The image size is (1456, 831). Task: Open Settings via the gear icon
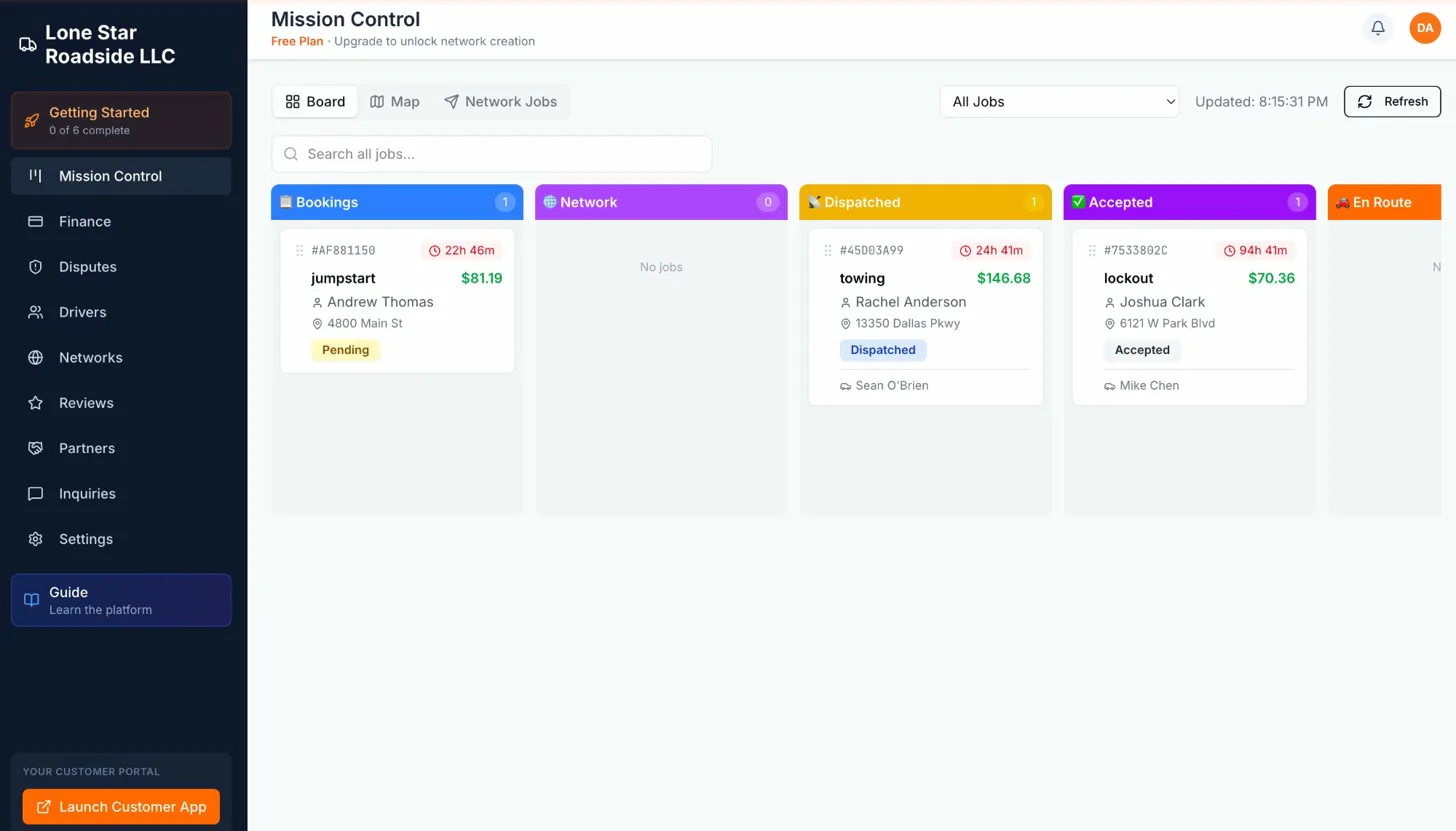[x=36, y=539]
